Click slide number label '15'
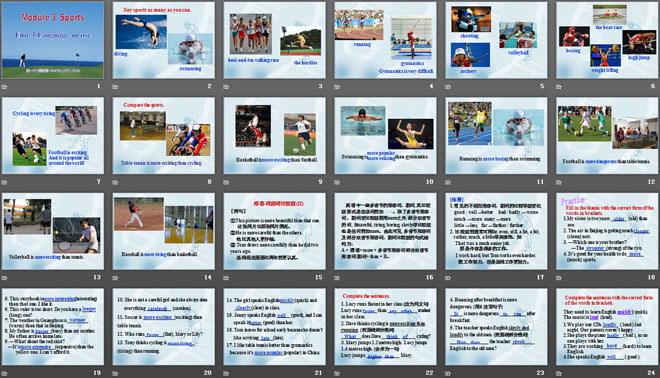Viewport: 660px width, 378px height. [319, 277]
